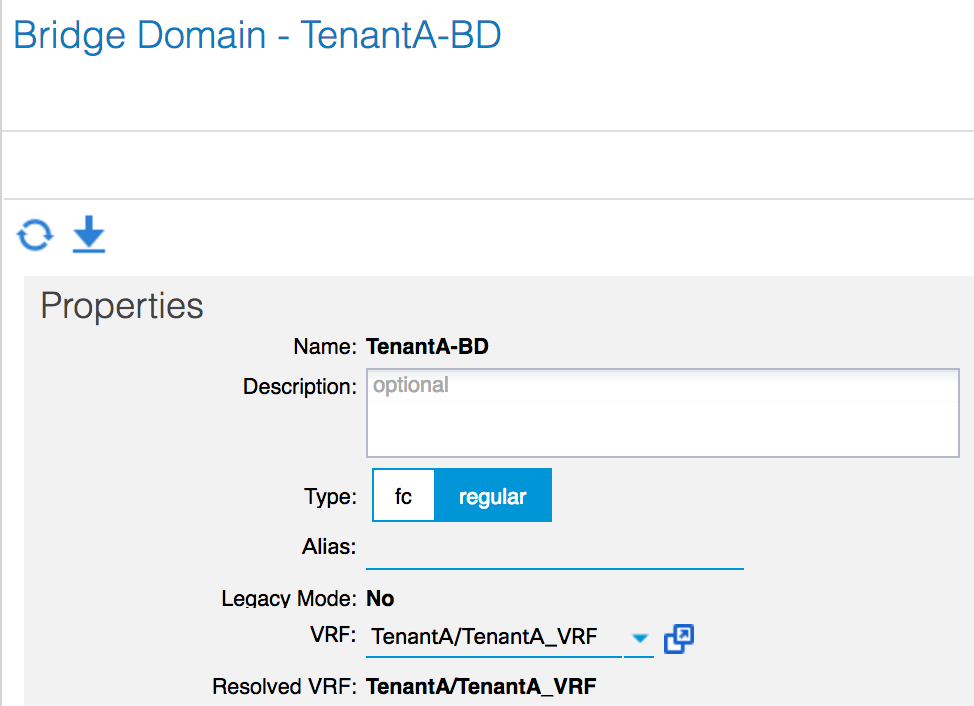The image size is (974, 706).
Task: Click the bold TenantA-BD name value
Action: coord(427,346)
